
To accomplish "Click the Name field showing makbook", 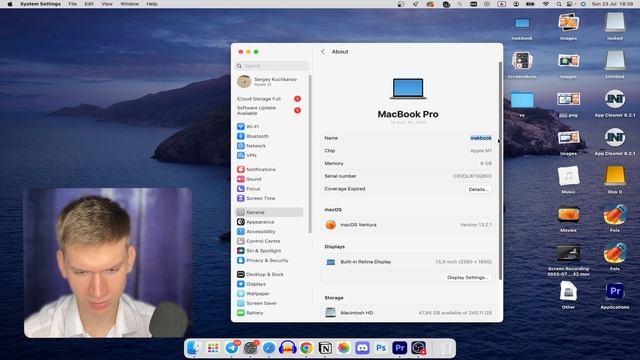I will pos(480,138).
